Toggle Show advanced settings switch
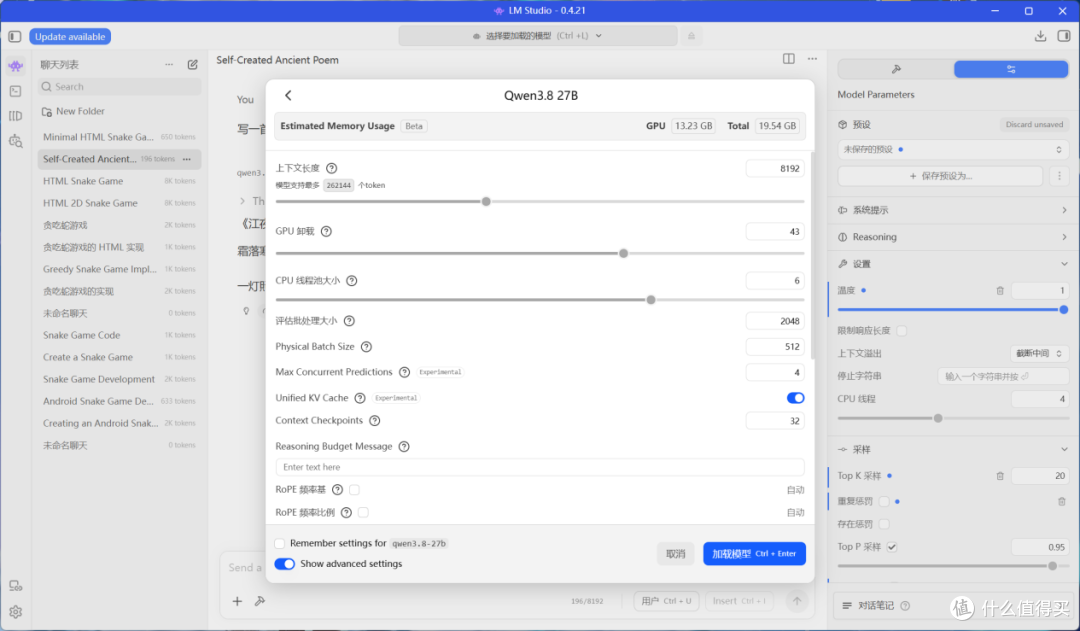1080x631 pixels. (284, 564)
